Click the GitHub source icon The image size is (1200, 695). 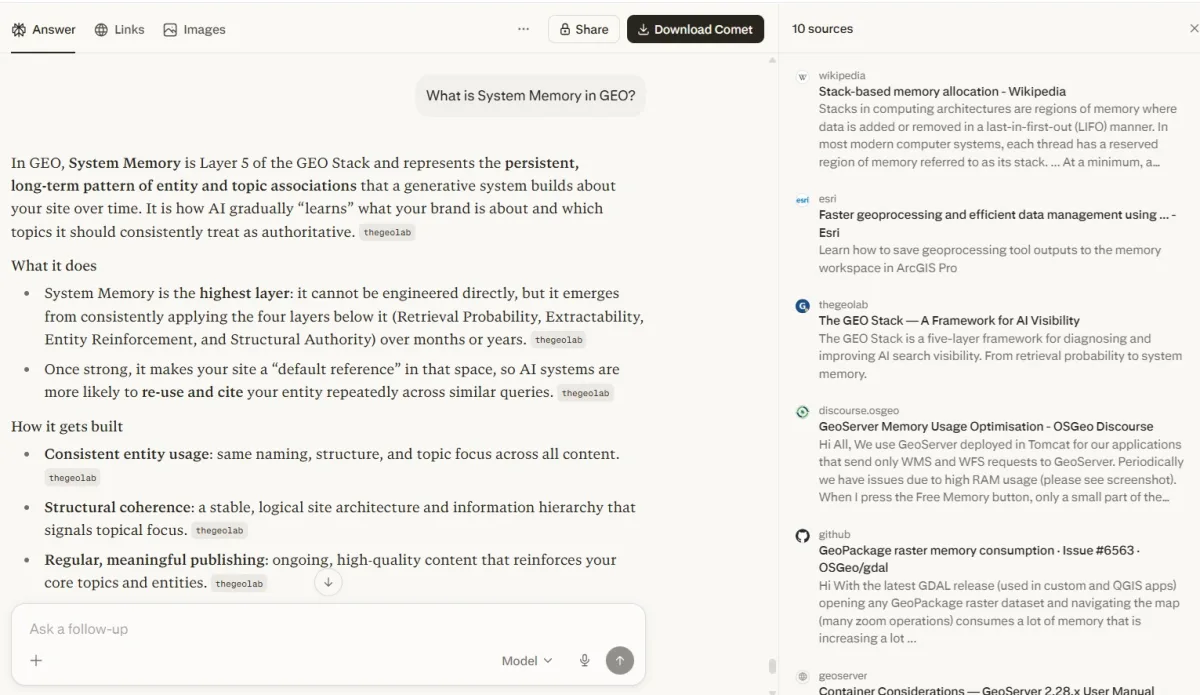coord(802,536)
